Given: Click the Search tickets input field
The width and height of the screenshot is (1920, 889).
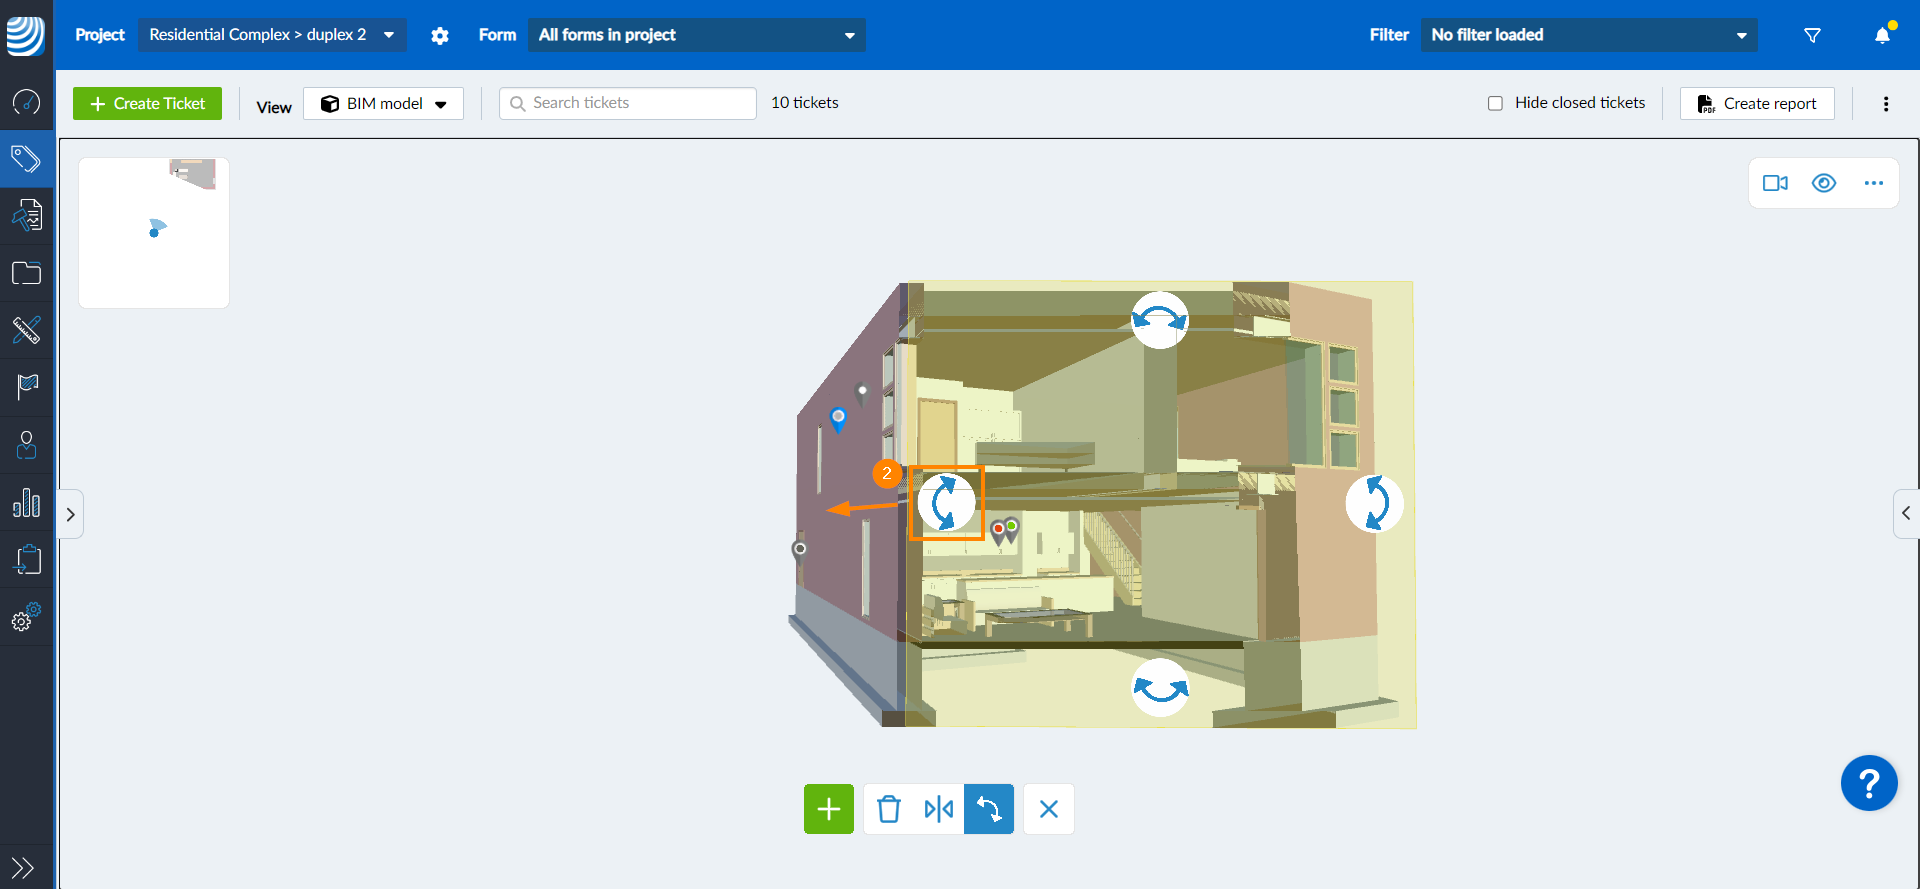Looking at the screenshot, I should pyautogui.click(x=628, y=103).
